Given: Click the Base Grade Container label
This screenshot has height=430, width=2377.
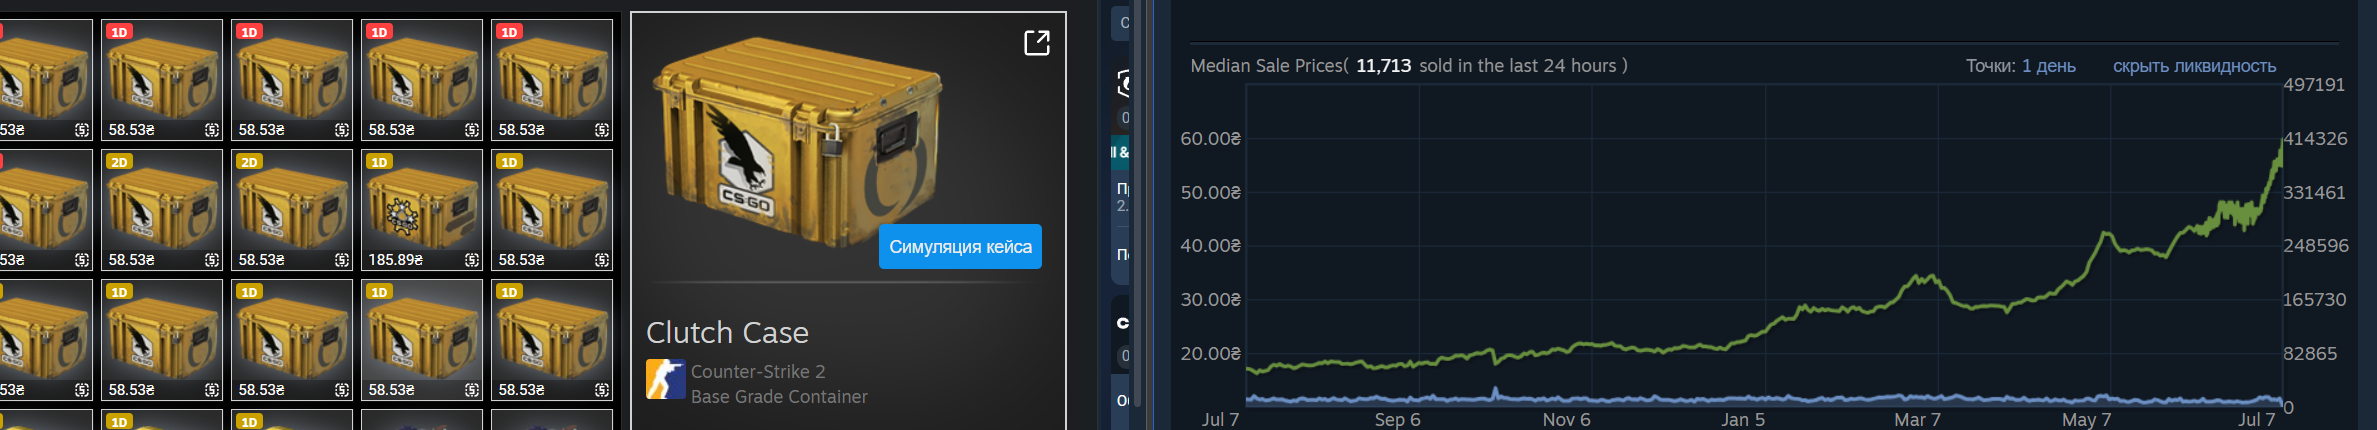Looking at the screenshot, I should coord(779,397).
